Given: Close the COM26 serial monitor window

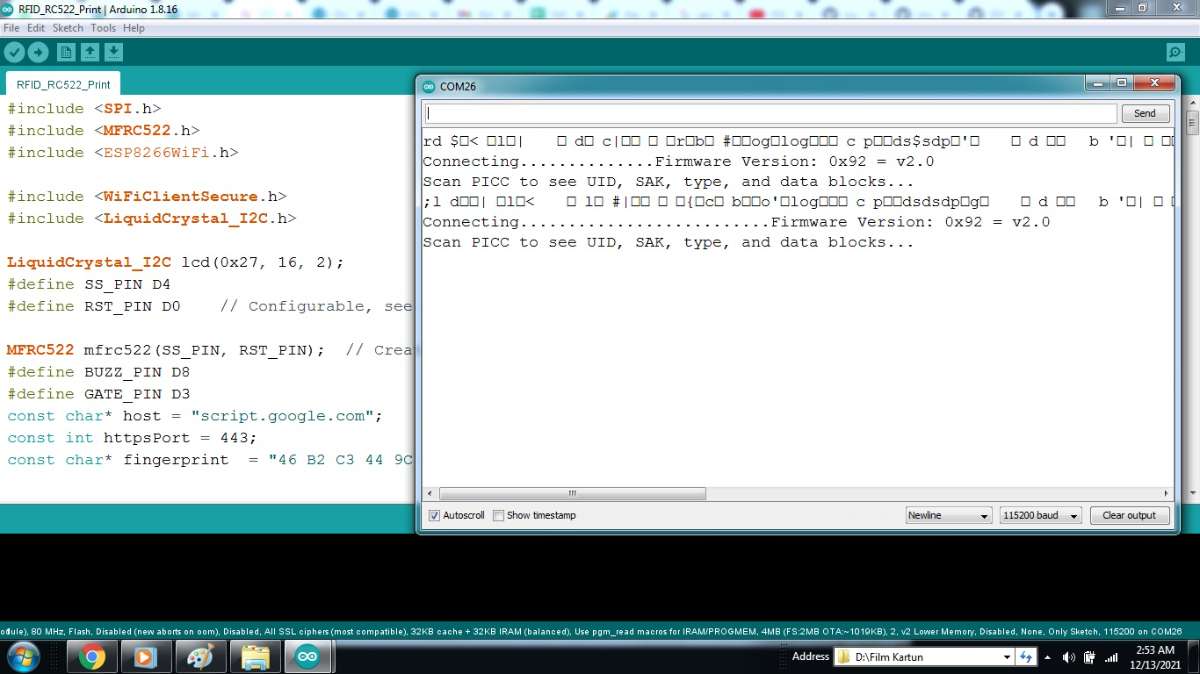Looking at the screenshot, I should point(1157,84).
